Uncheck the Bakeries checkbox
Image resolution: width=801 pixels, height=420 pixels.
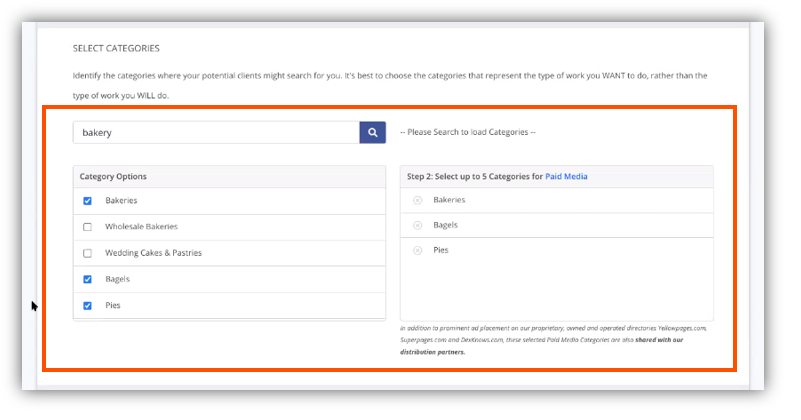(88, 201)
